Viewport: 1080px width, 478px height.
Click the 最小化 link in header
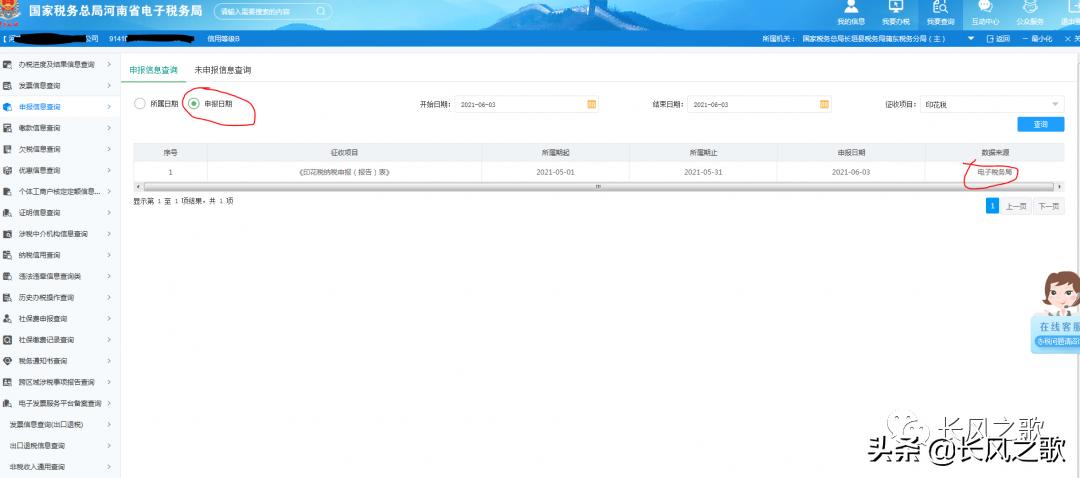1037,39
